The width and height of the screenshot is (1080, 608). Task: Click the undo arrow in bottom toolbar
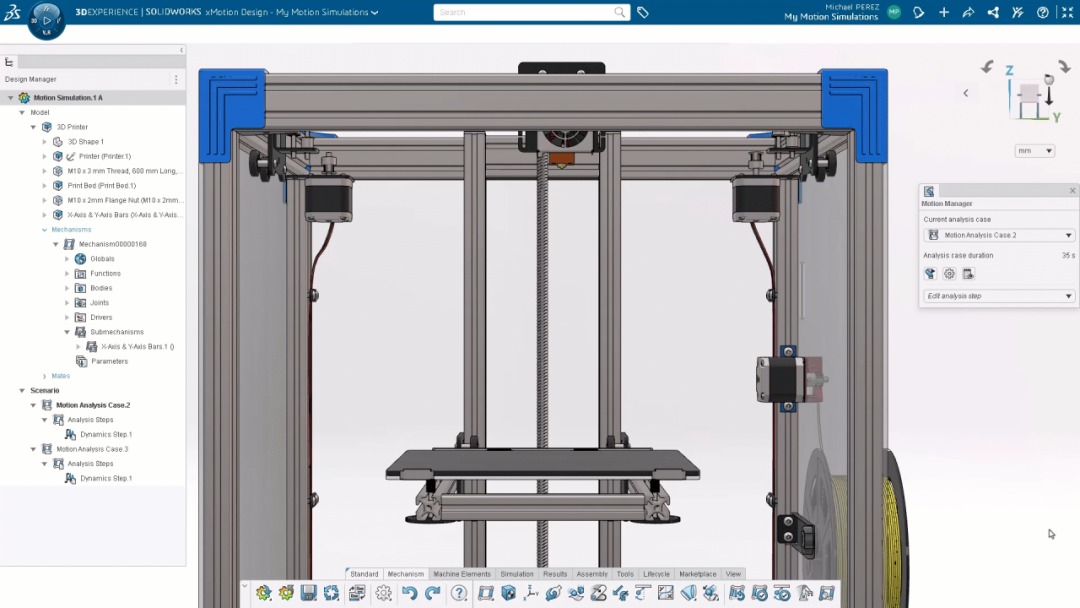point(409,593)
